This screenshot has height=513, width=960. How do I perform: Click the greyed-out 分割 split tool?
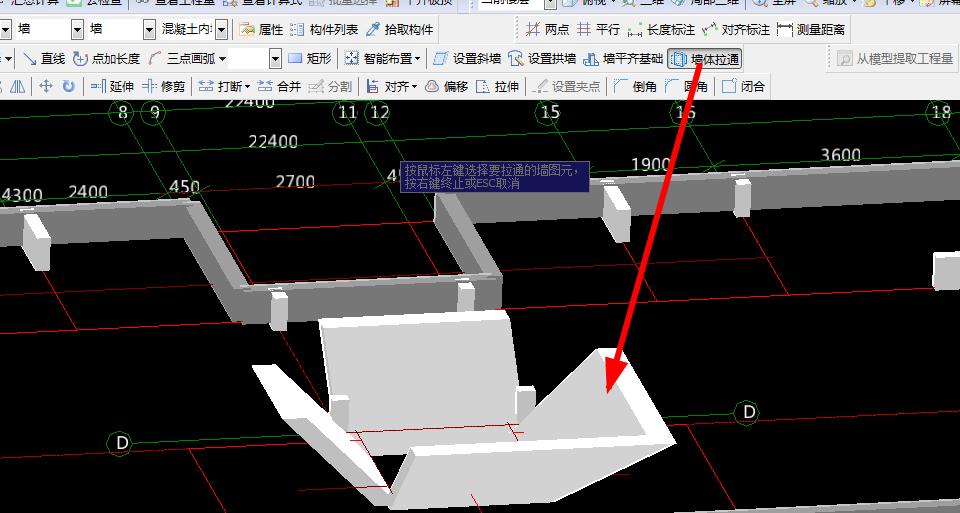pos(330,87)
